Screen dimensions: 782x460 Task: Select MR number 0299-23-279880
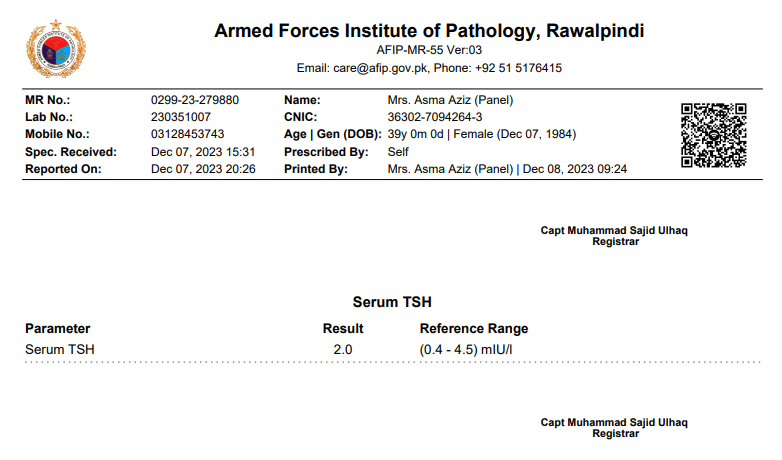click(195, 100)
